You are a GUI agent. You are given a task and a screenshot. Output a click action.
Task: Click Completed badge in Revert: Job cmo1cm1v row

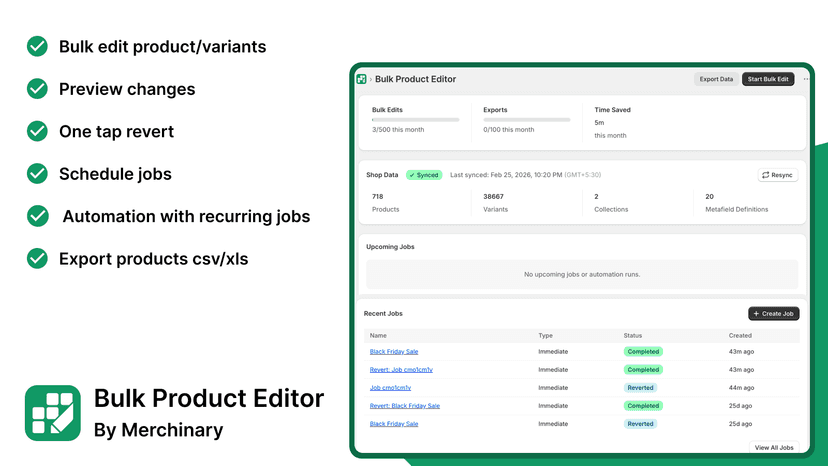pyautogui.click(x=643, y=369)
